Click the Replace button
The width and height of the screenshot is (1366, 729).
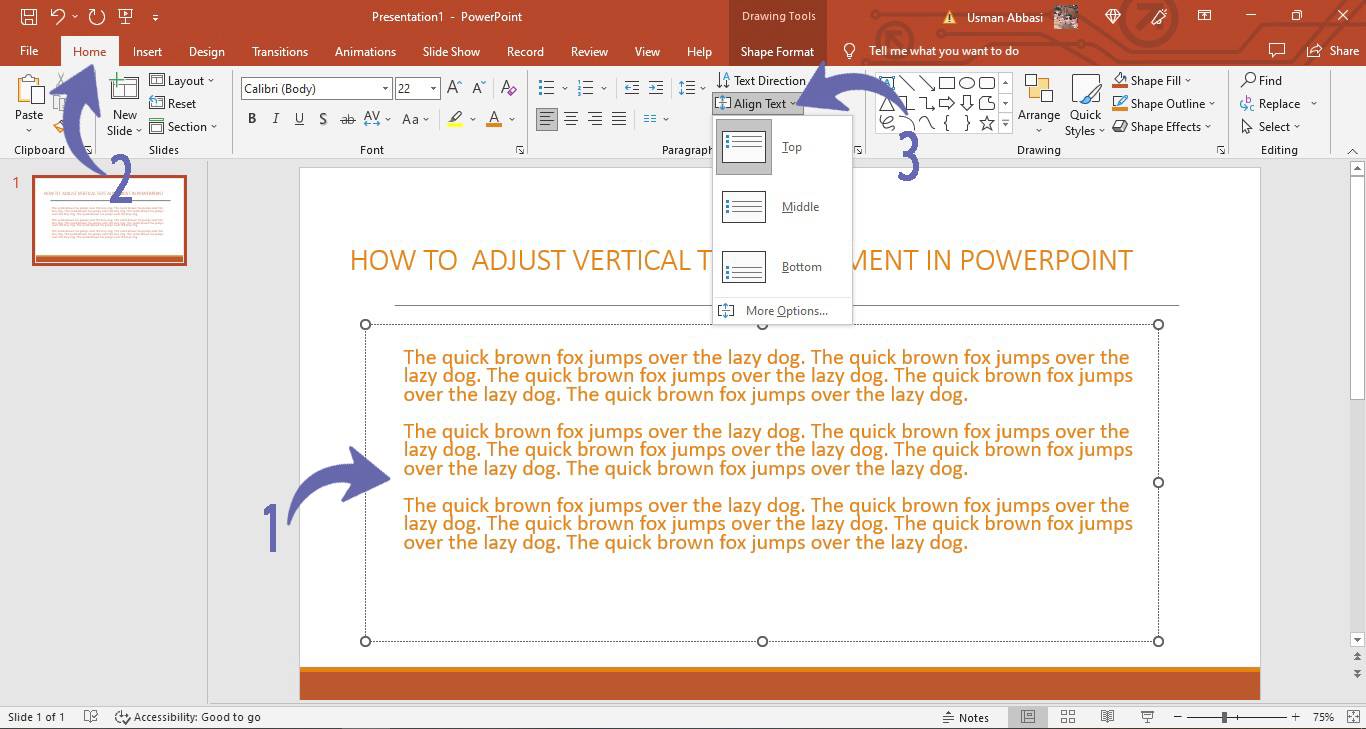pyautogui.click(x=1278, y=103)
